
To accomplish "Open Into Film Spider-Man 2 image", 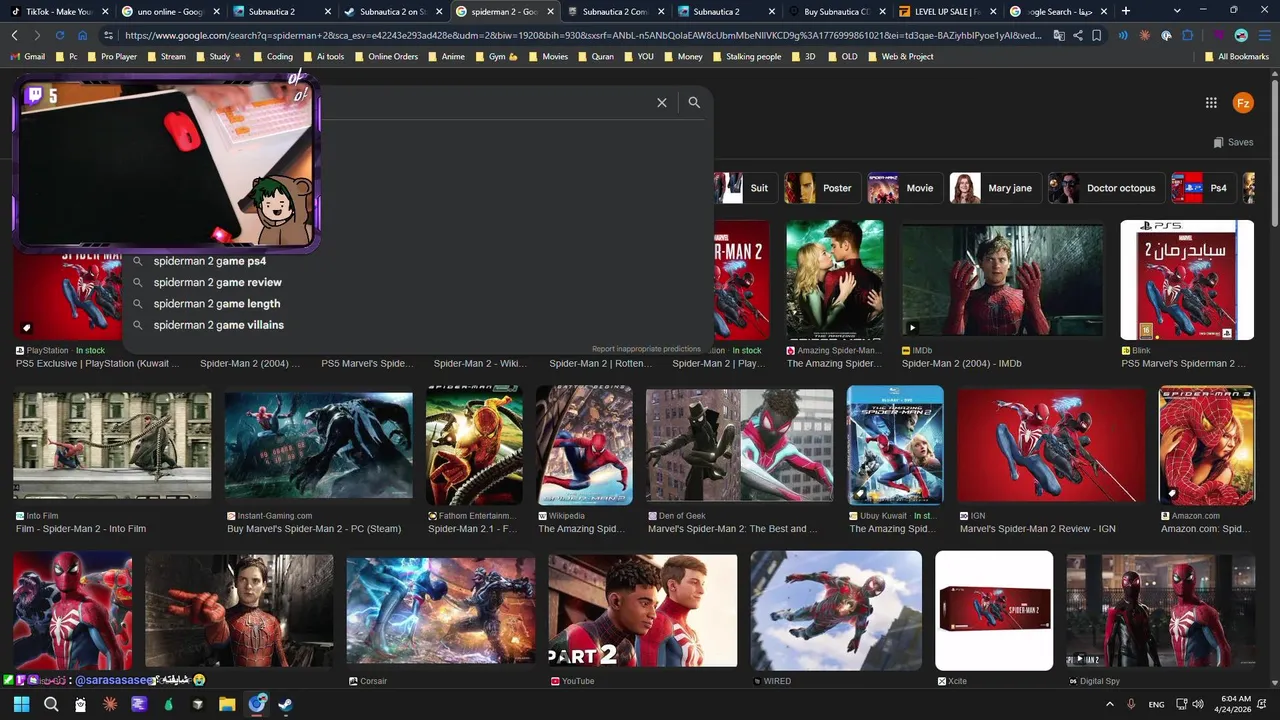I will (x=112, y=445).
